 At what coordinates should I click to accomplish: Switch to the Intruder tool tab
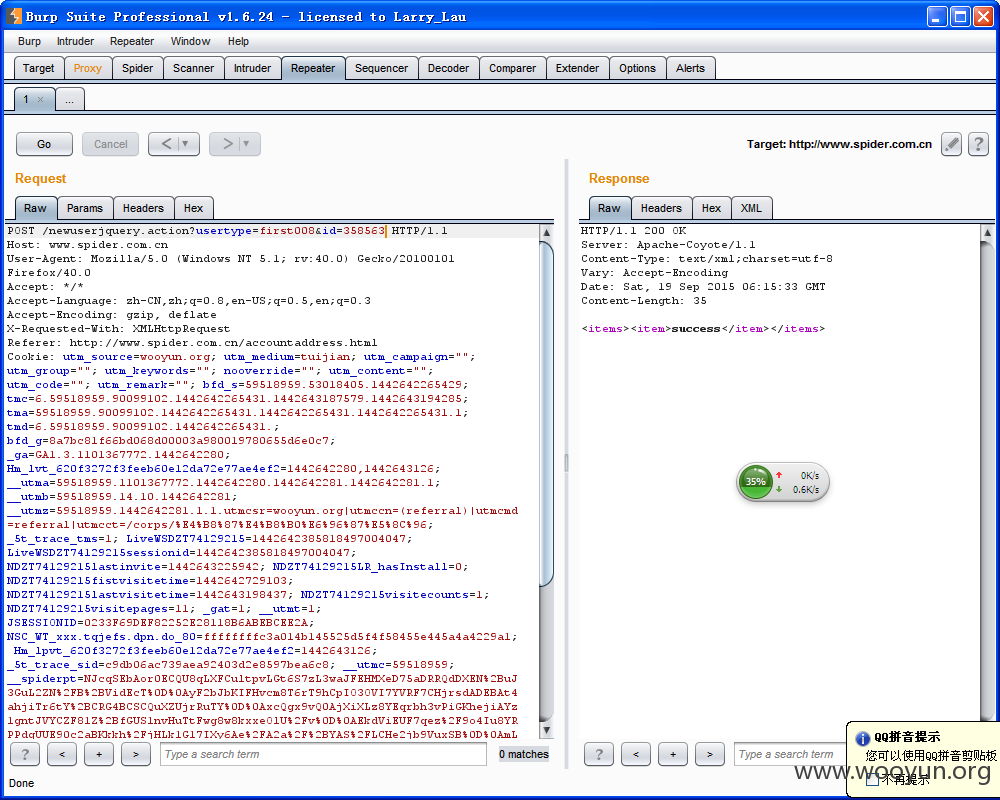pos(252,68)
